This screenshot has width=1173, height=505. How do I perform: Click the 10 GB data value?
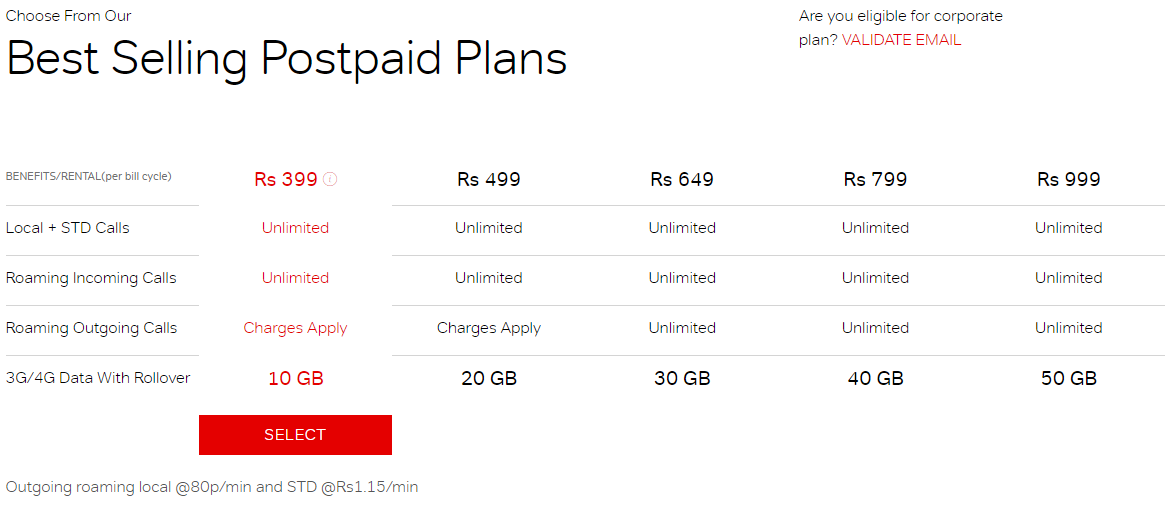295,379
